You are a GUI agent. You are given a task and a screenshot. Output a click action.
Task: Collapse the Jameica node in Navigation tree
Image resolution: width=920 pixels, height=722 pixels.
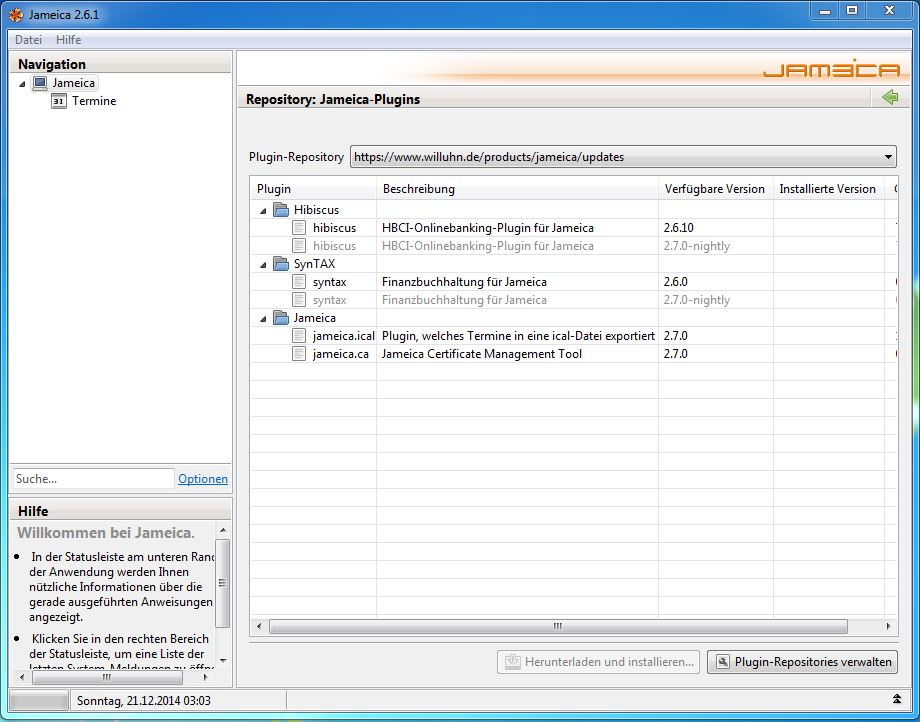[22, 84]
